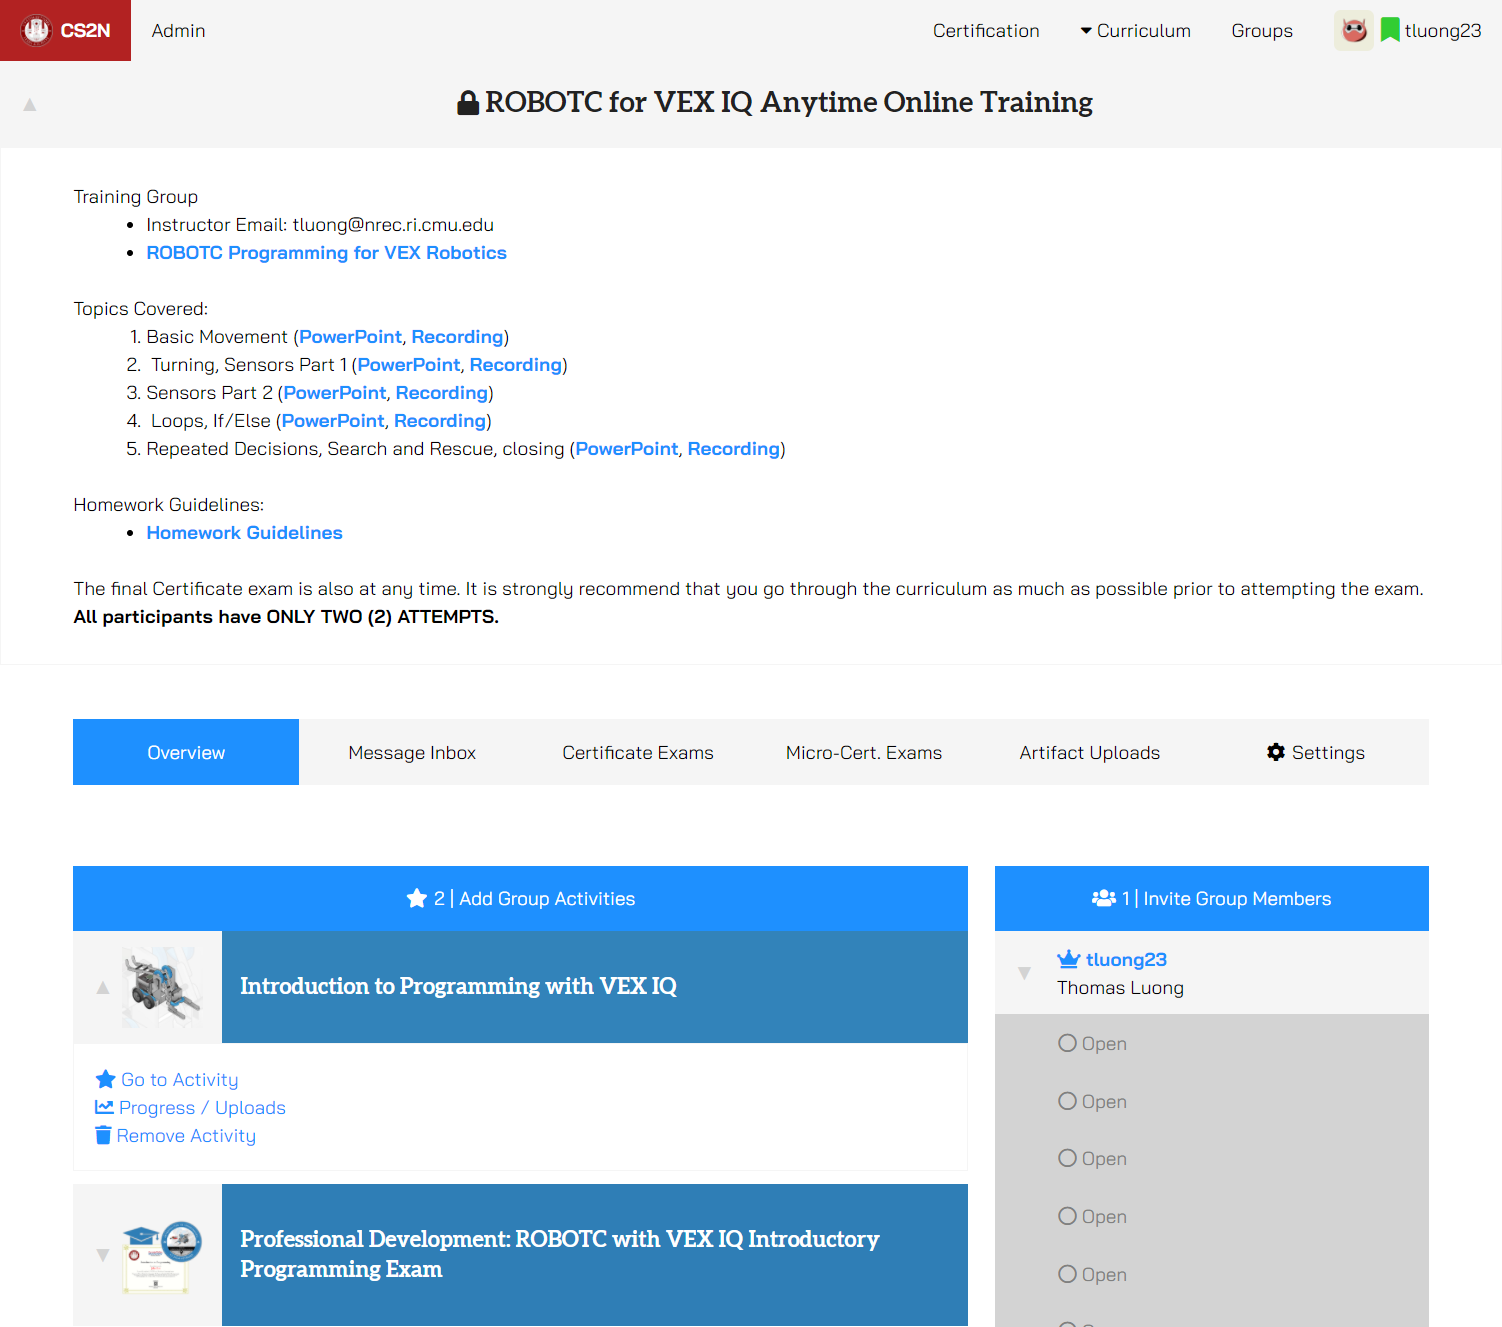Image resolution: width=1502 pixels, height=1327 pixels.
Task: Open the tluong23 account menu
Action: coord(1443,31)
